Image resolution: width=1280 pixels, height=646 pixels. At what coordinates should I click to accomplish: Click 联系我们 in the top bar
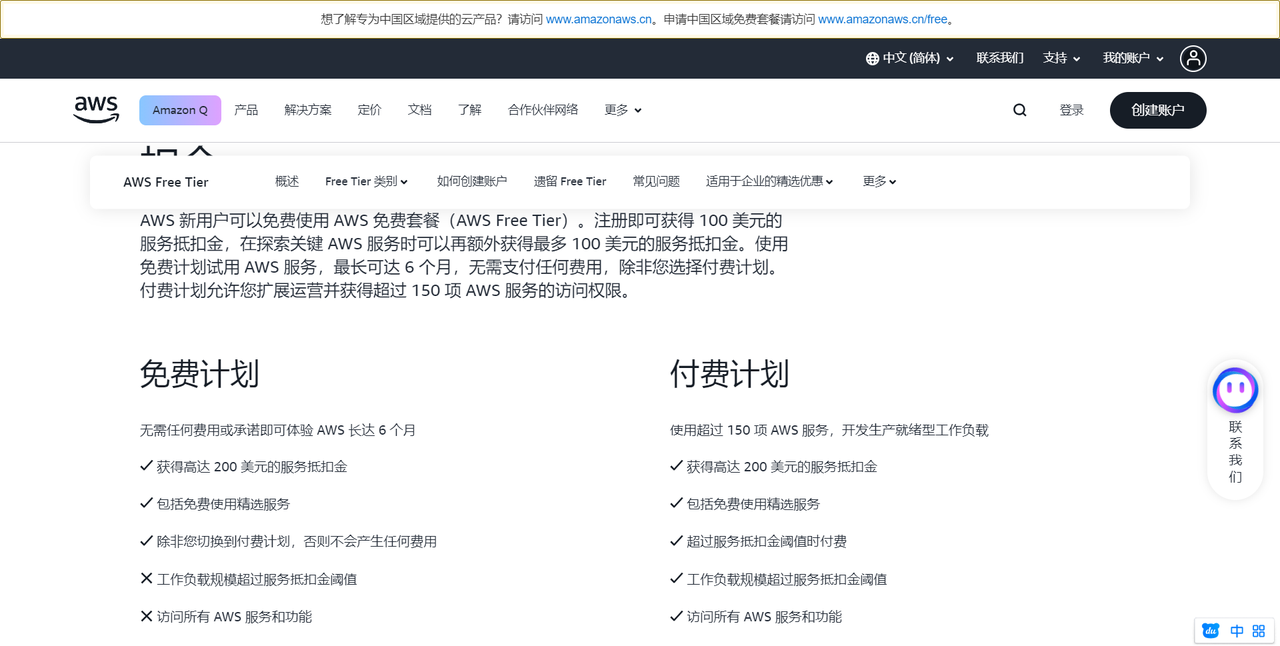coord(1000,58)
